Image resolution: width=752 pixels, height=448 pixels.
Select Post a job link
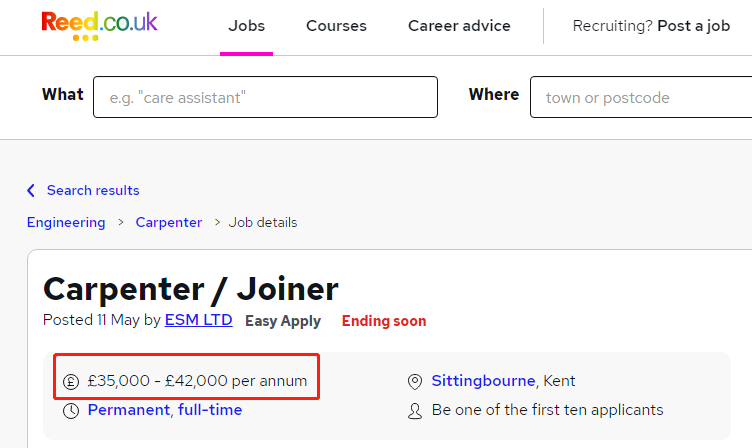[693, 26]
